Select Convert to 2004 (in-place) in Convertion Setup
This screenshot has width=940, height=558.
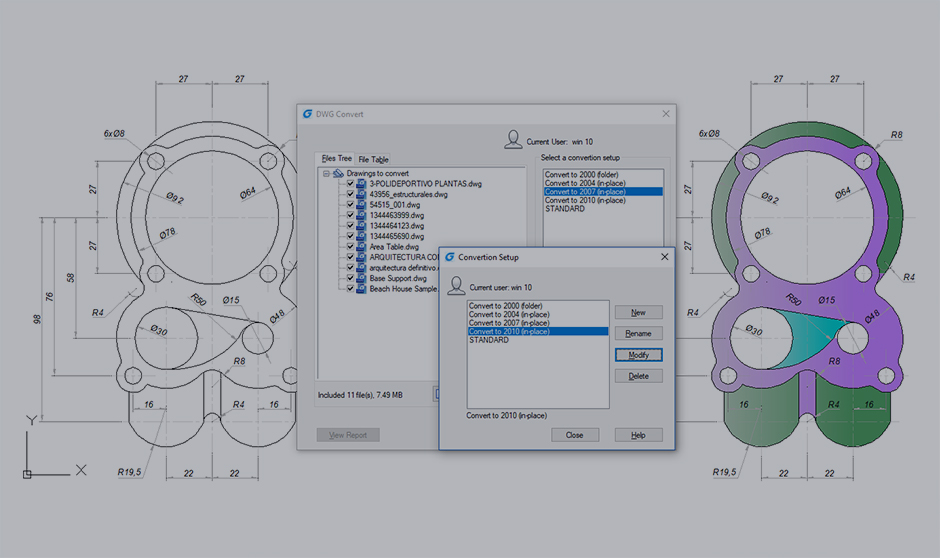(x=538, y=314)
